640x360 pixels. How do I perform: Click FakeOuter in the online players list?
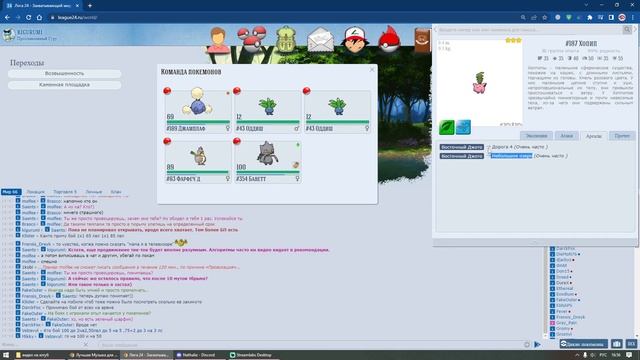(x=567, y=300)
